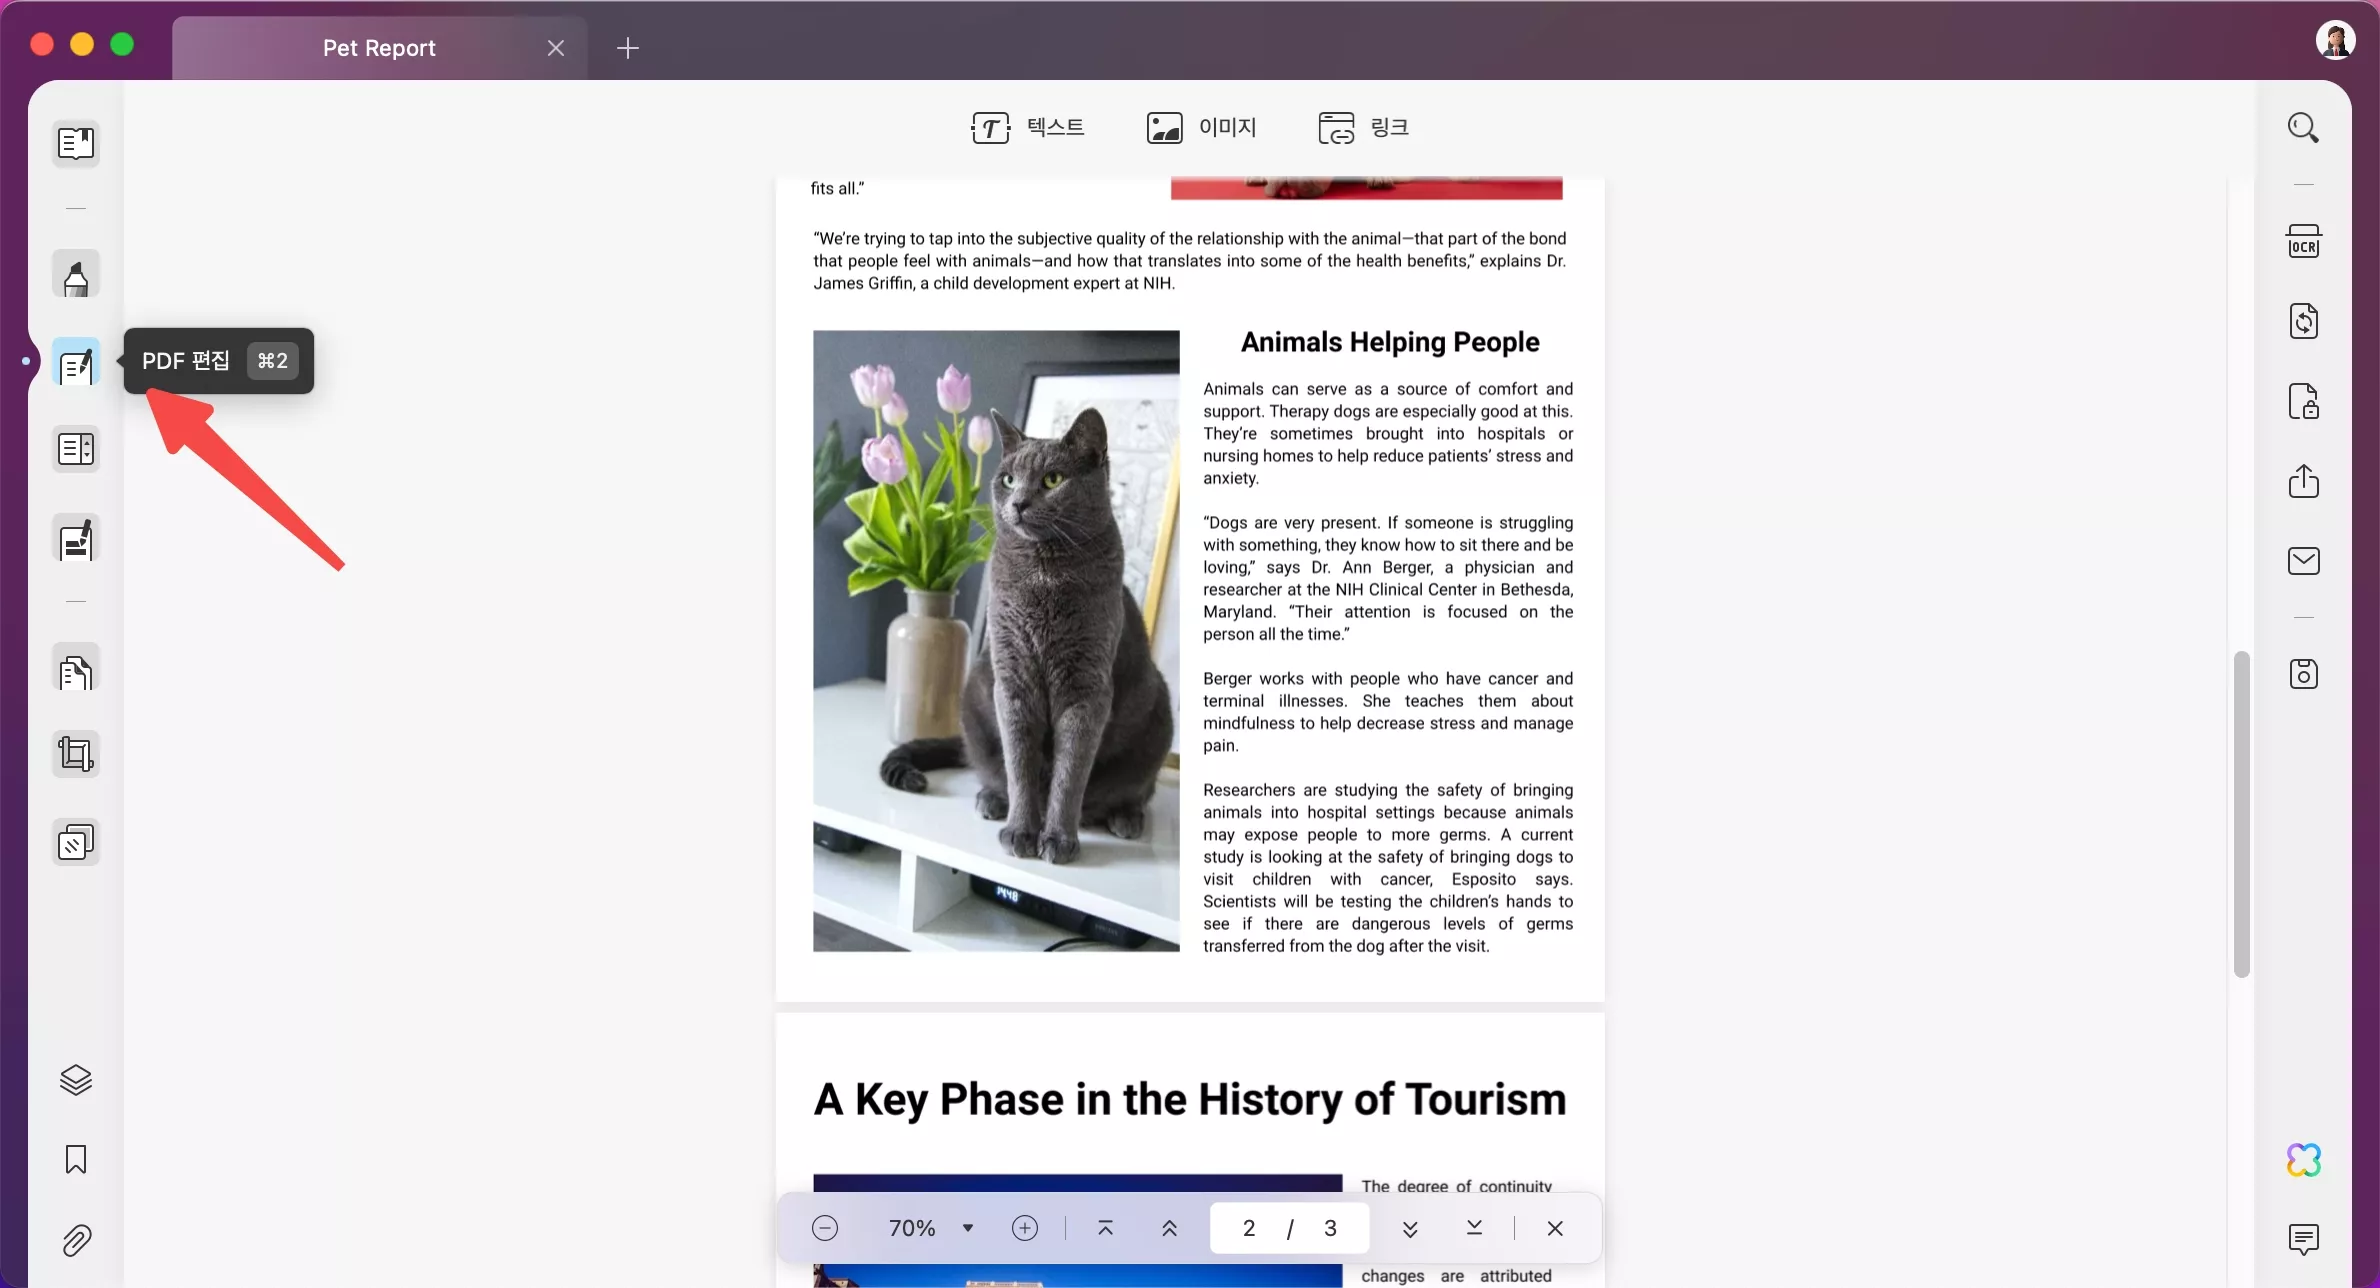Open the Convert PDF tool
2380x1288 pixels.
2304,322
